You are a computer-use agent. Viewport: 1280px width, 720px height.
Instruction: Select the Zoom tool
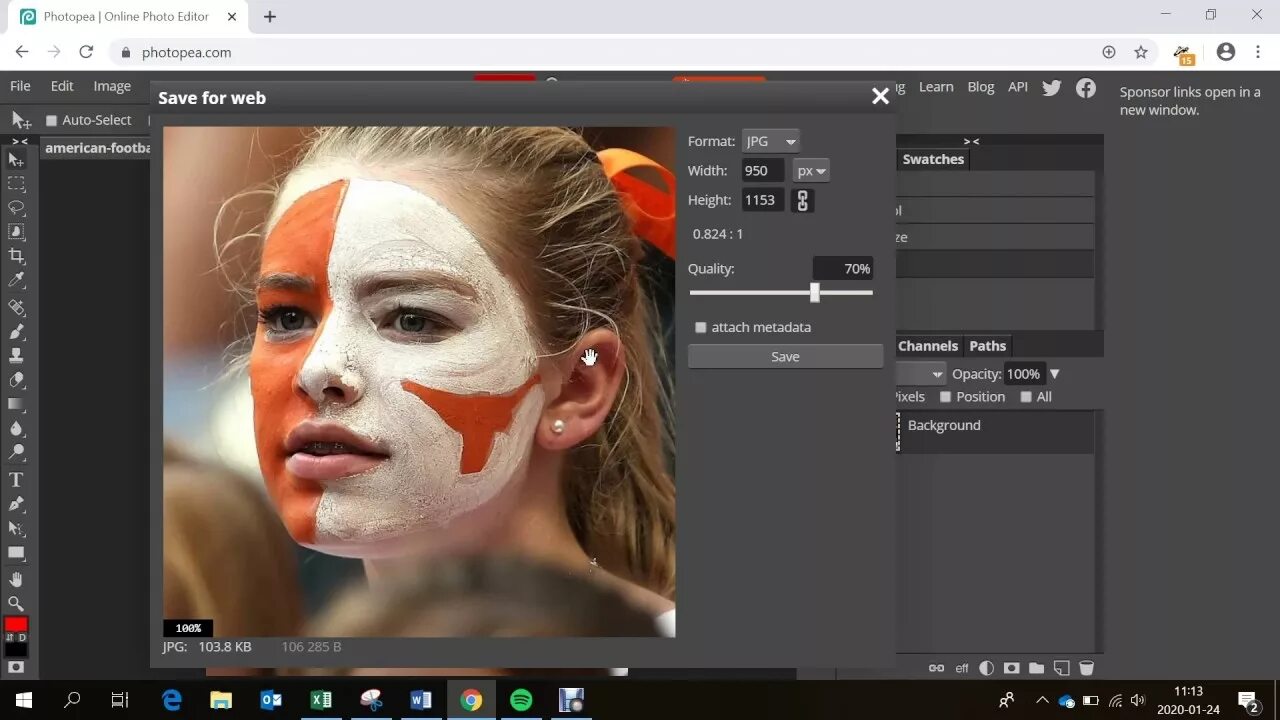(15, 603)
